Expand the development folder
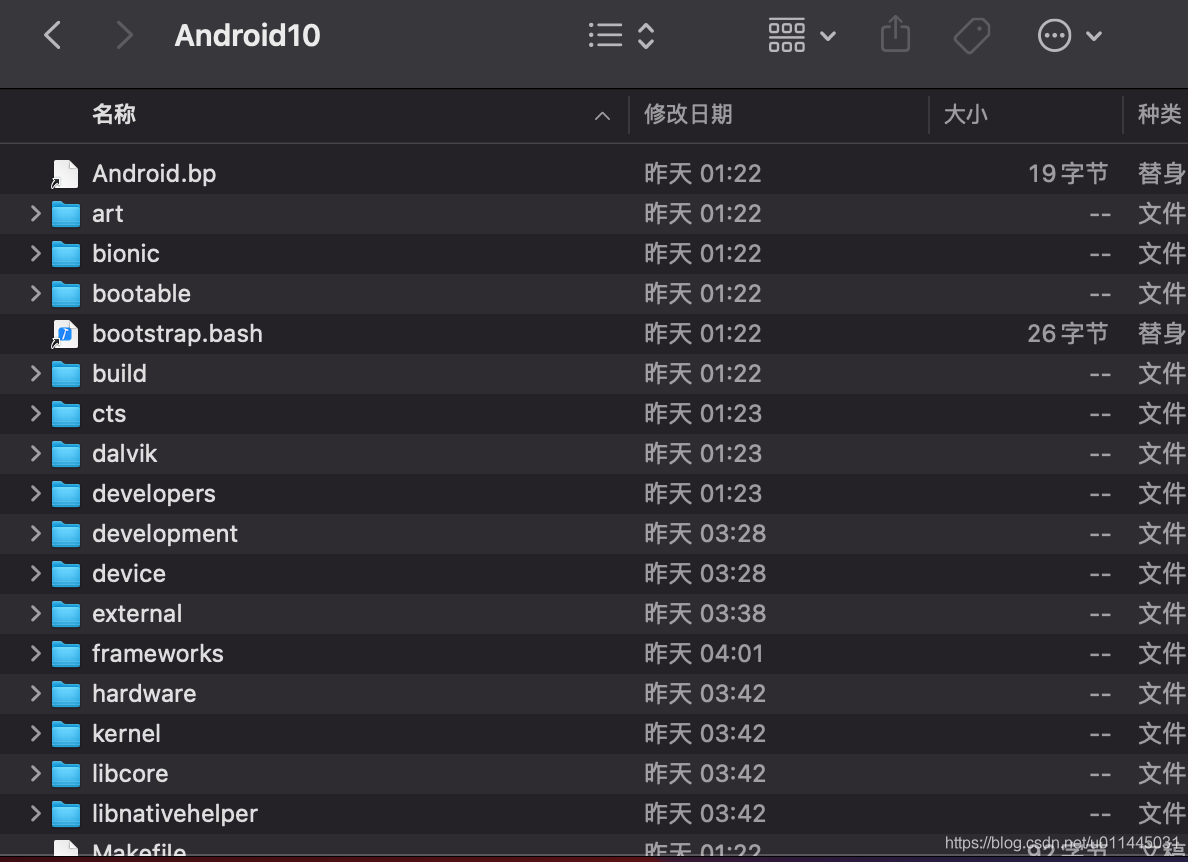The height and width of the screenshot is (862, 1188). pyautogui.click(x=36, y=533)
